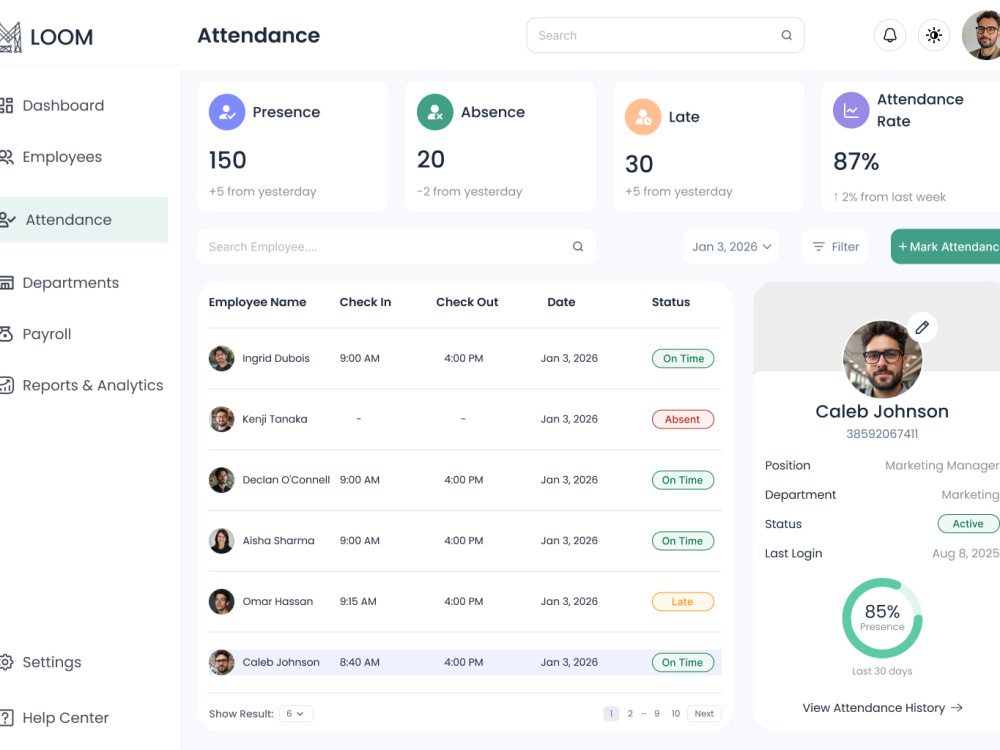Click the Next pagination button
Screen dimensions: 1000x750
(704, 714)
